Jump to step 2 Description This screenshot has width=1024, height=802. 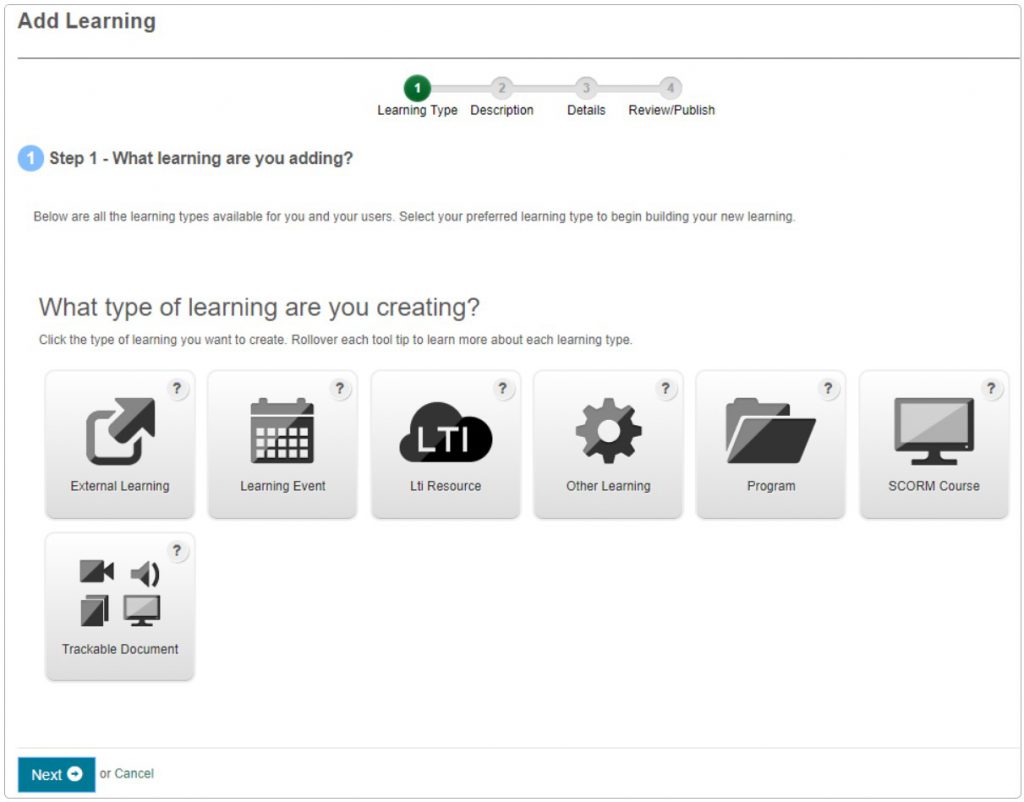[x=502, y=89]
